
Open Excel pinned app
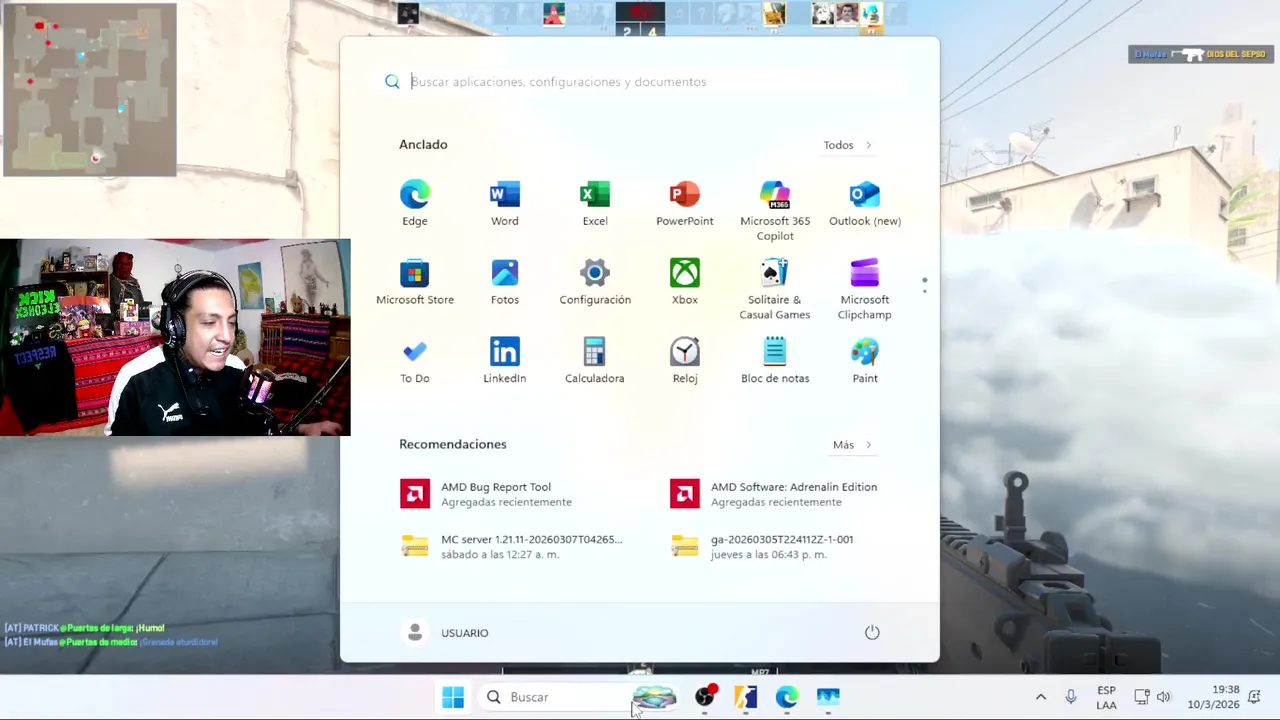pyautogui.click(x=595, y=203)
